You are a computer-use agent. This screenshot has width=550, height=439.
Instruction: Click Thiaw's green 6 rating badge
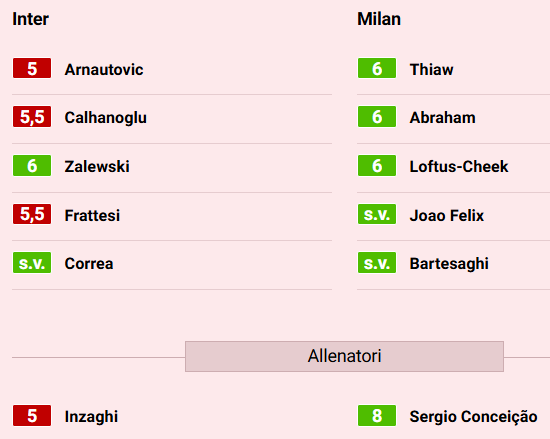tap(377, 68)
